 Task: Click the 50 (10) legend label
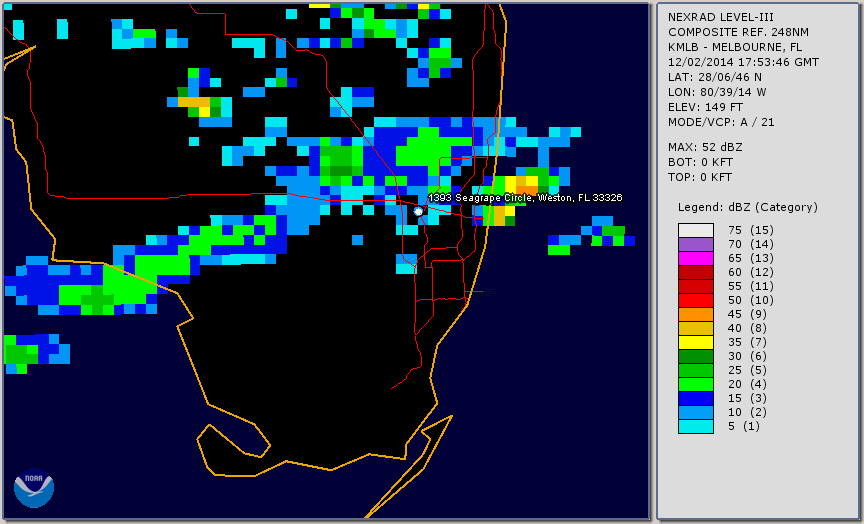click(x=750, y=300)
